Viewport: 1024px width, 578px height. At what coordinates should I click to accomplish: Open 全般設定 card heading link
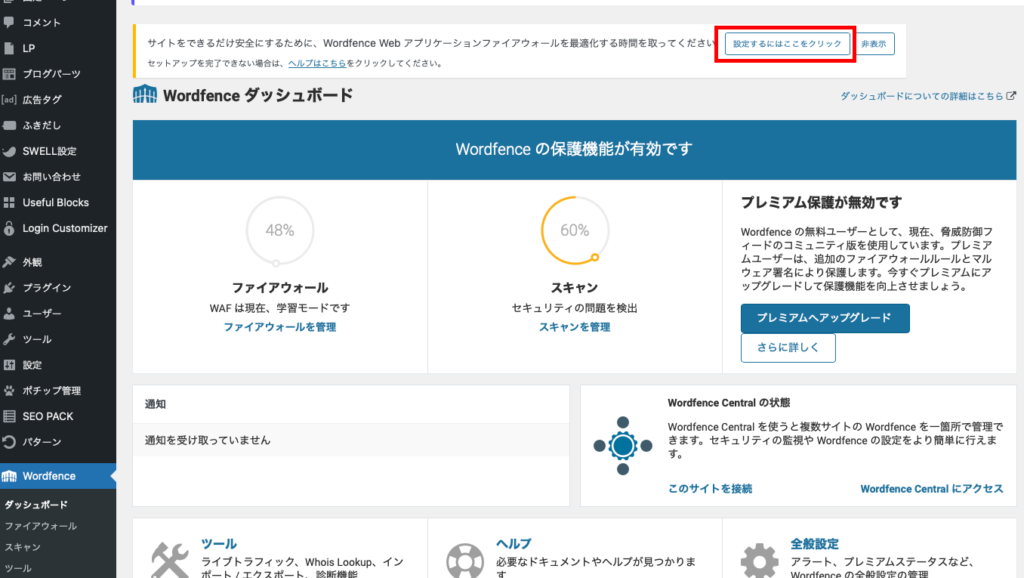click(814, 543)
